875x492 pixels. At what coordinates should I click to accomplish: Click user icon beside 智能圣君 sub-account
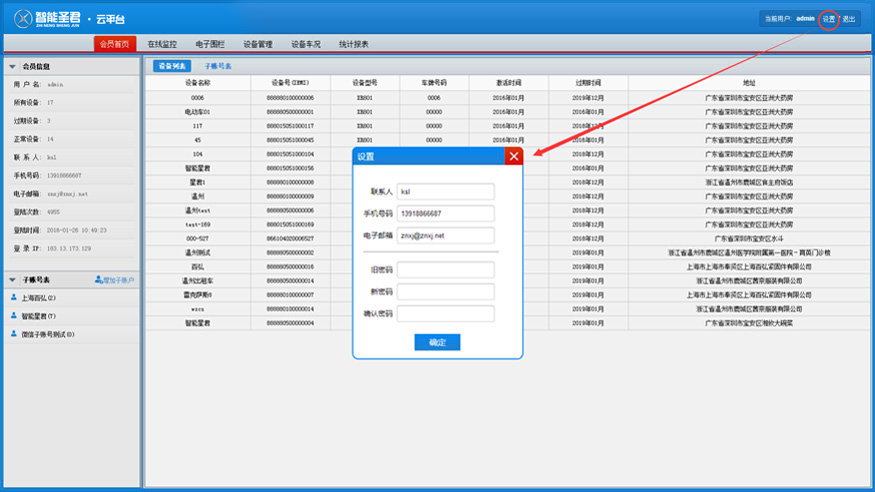[x=14, y=316]
